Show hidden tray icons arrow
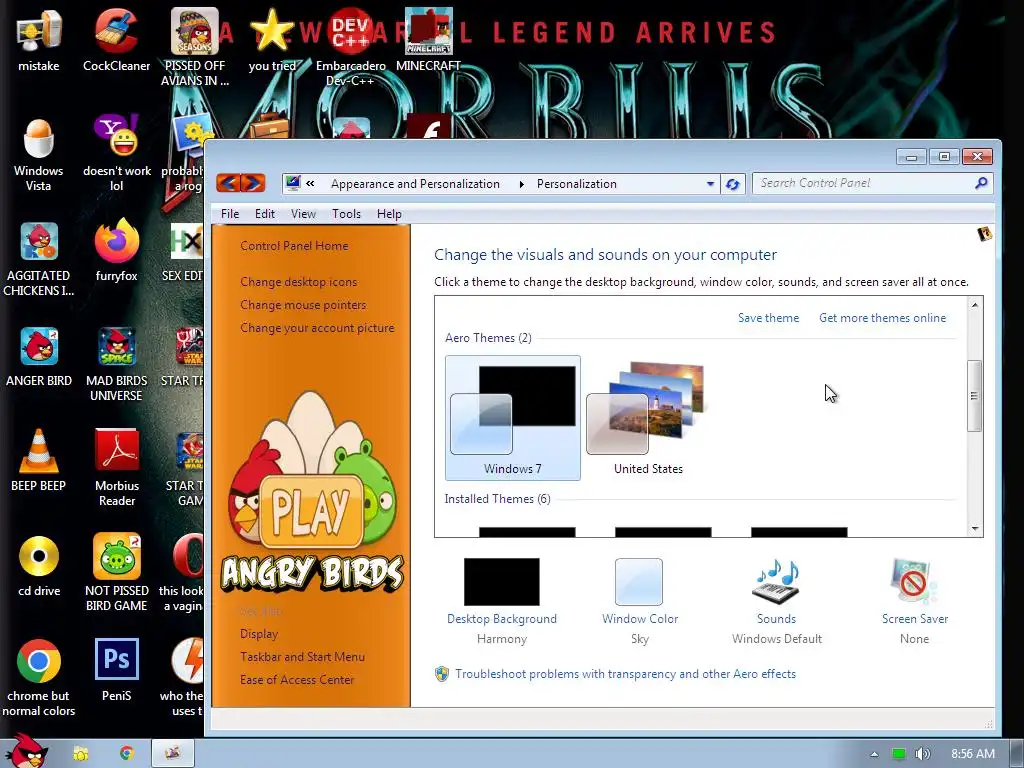1024x768 pixels. point(874,754)
